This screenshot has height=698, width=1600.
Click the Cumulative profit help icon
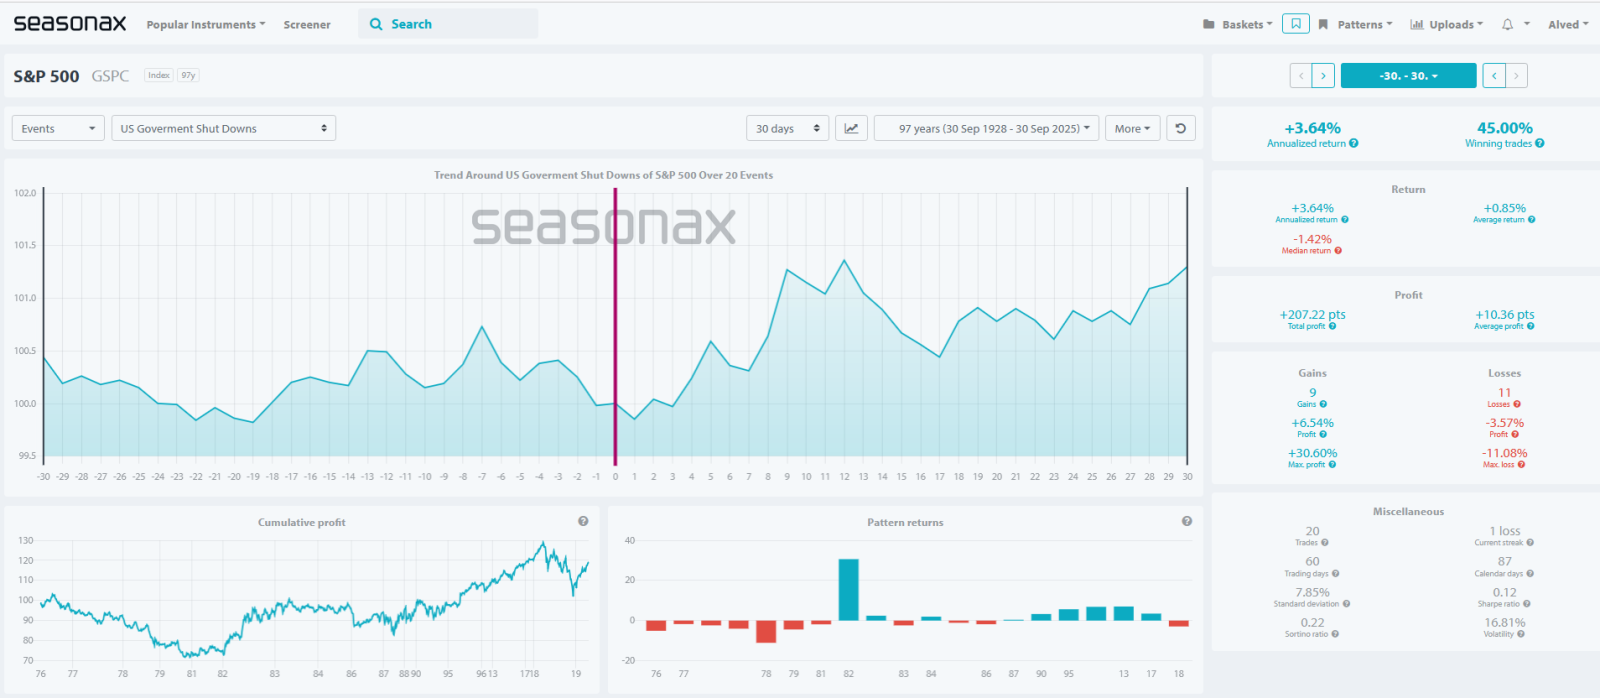pyautogui.click(x=583, y=521)
